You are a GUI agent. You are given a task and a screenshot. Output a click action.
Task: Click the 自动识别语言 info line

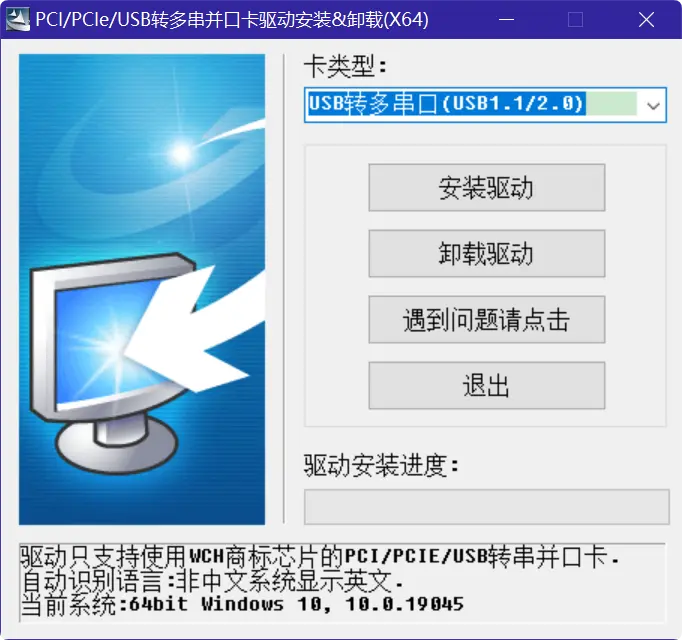[x=211, y=581]
